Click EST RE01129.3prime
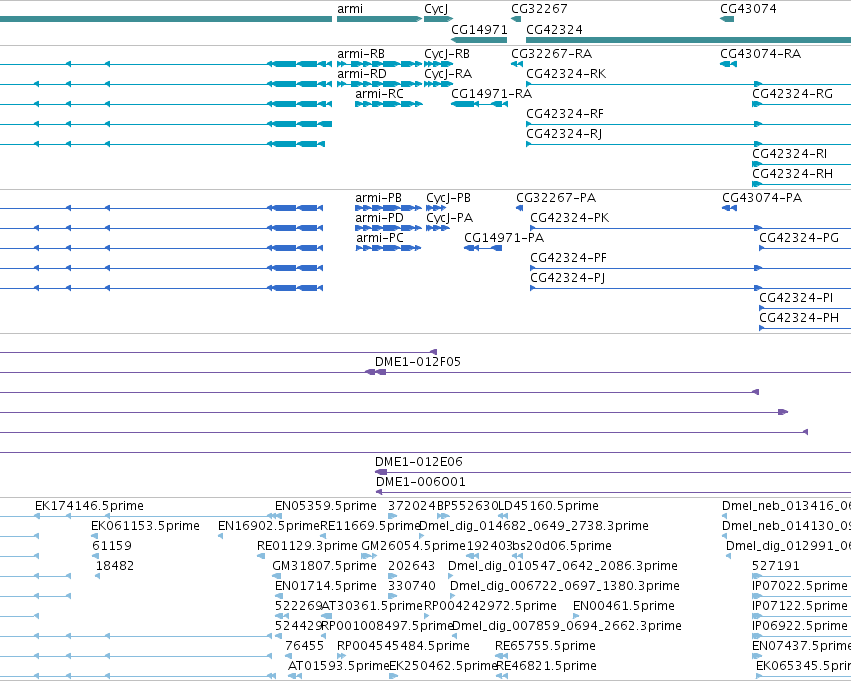Screen dimensions: 851x681 [x=307, y=546]
